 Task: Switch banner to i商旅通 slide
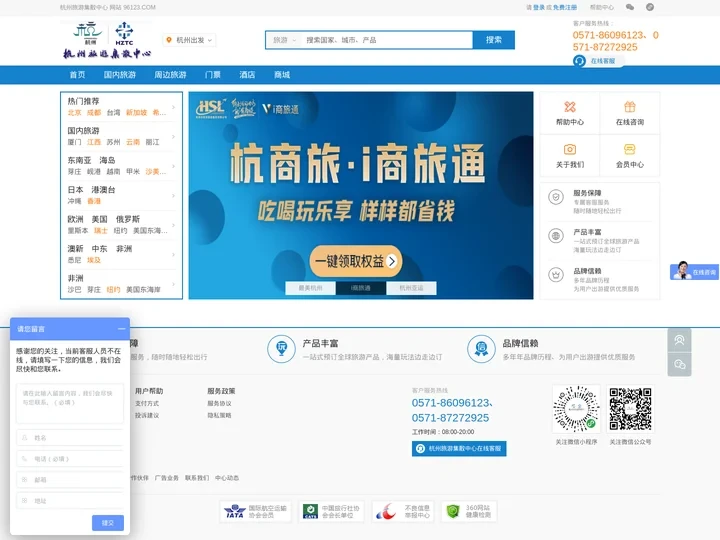[x=360, y=288]
